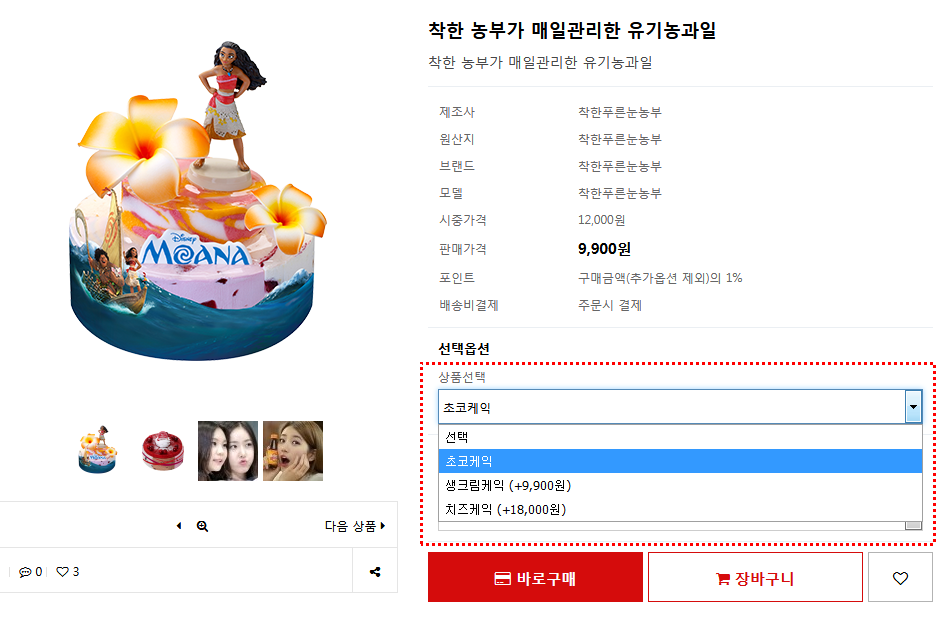This screenshot has width=947, height=642.
Task: Select the surprised woman photo thumbnail
Action: pos(293,451)
